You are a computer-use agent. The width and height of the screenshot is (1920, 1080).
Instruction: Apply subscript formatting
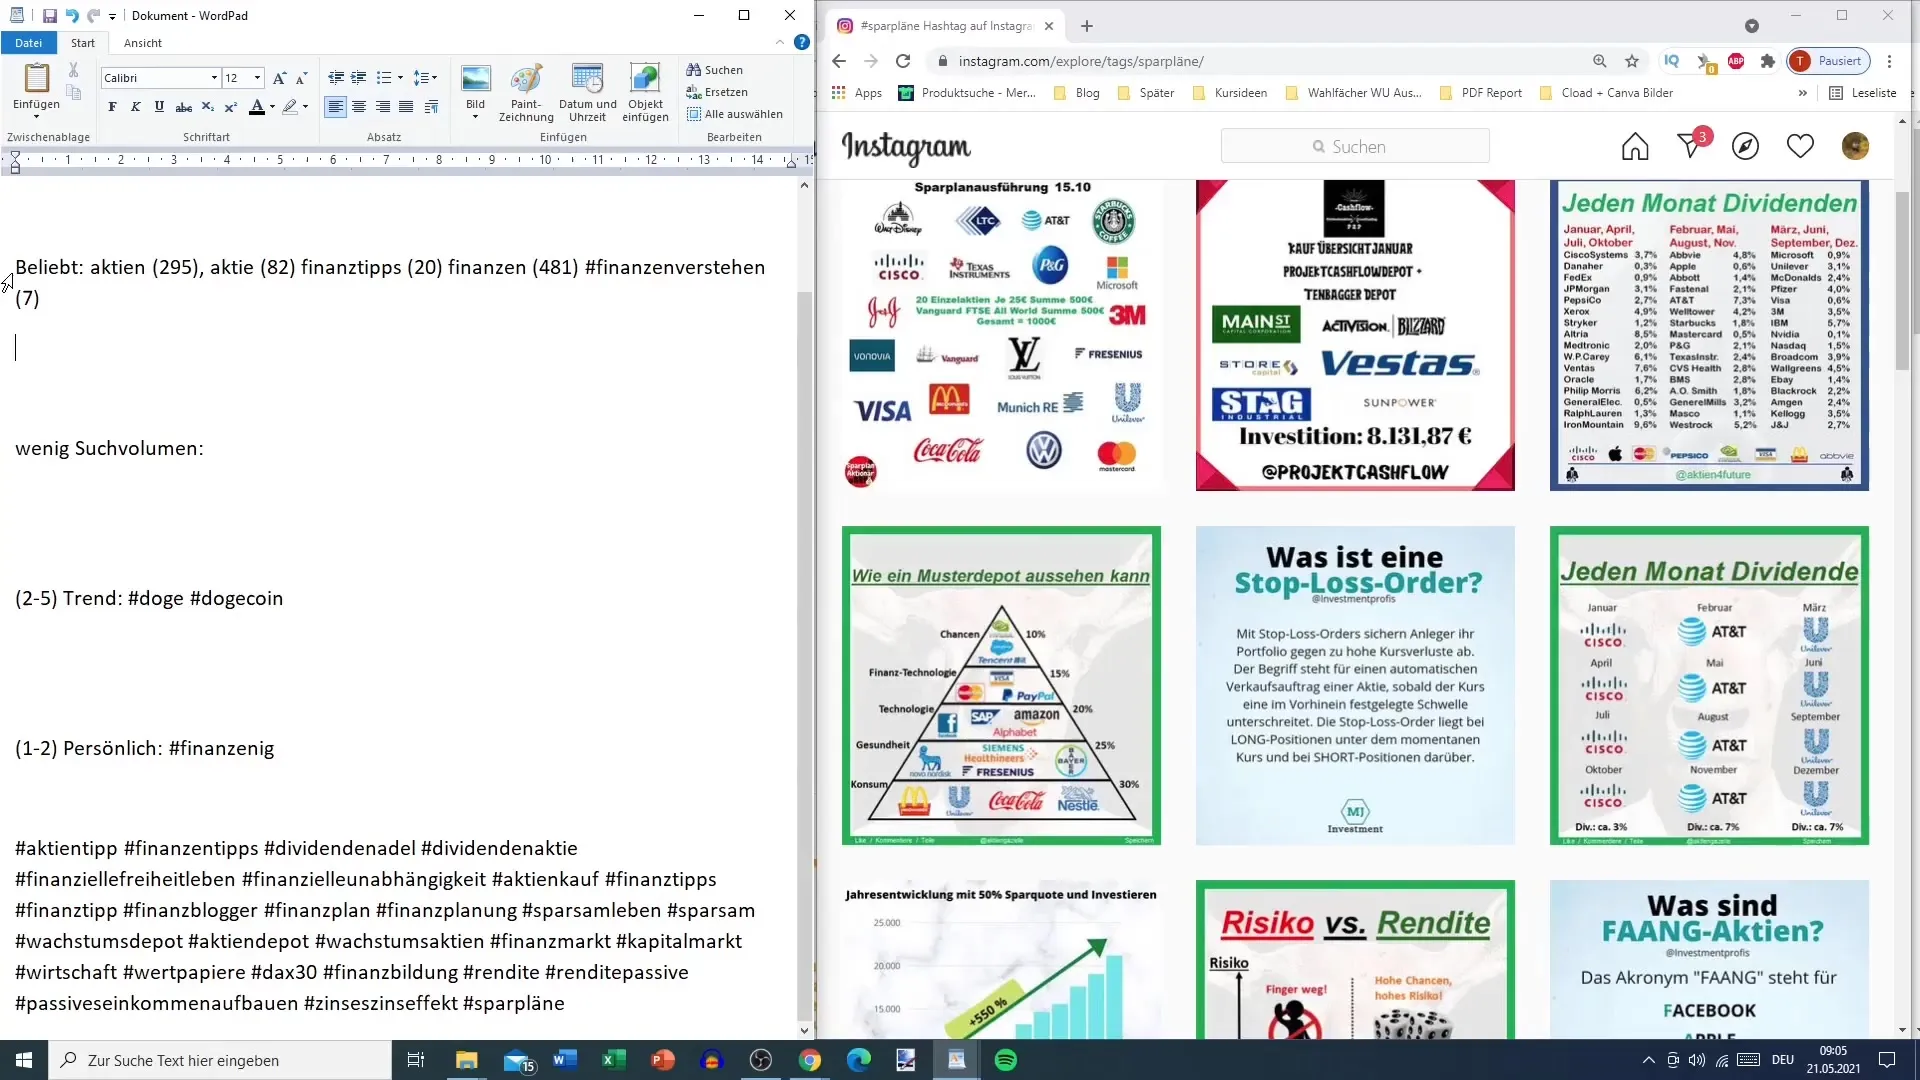[x=207, y=107]
